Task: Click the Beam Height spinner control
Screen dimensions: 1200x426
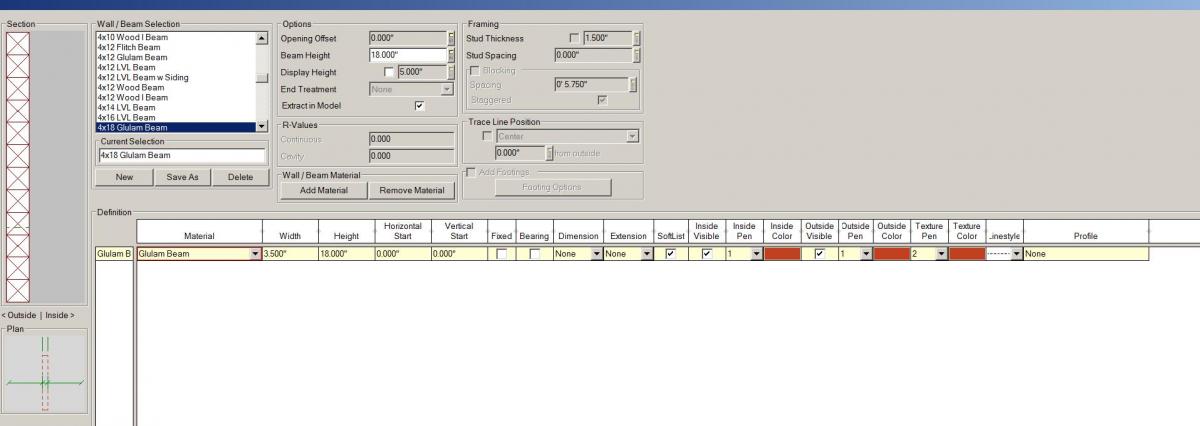Action: click(451, 55)
